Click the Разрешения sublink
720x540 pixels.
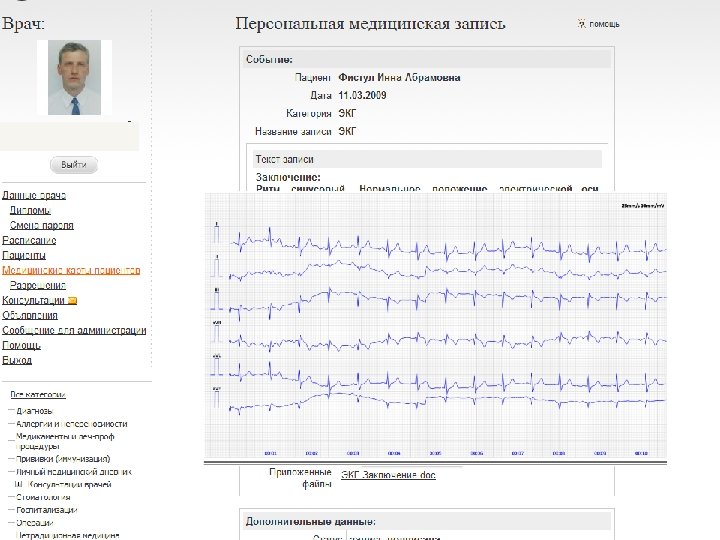[38, 285]
